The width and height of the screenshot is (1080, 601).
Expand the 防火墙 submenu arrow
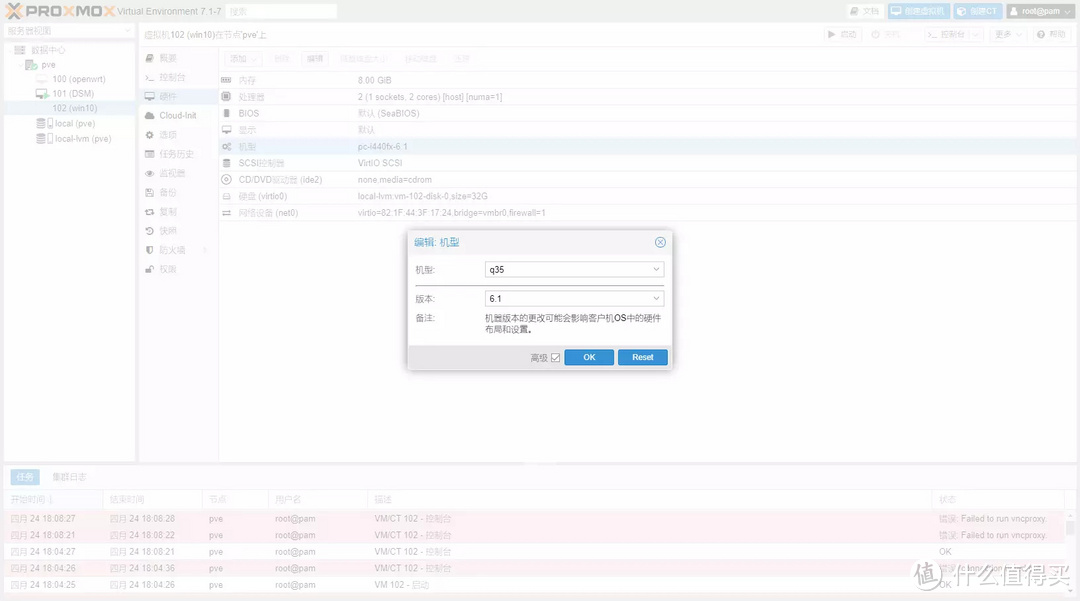pyautogui.click(x=205, y=250)
